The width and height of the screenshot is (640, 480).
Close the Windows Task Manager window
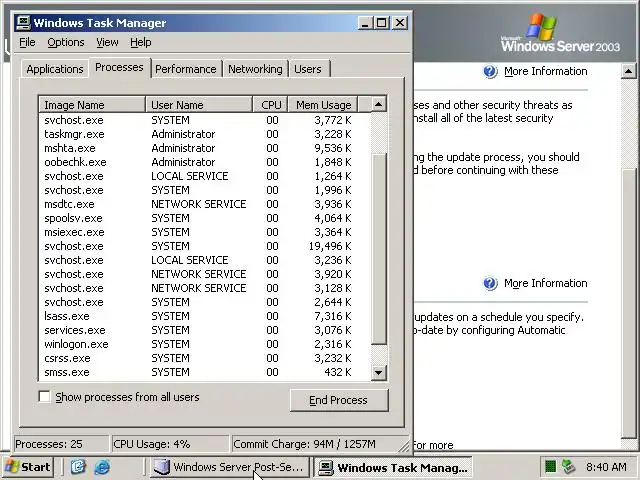400,23
